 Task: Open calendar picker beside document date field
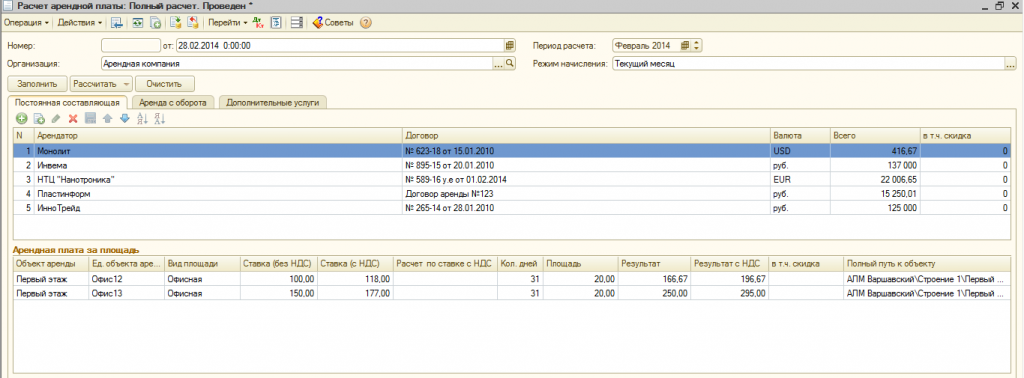pyautogui.click(x=509, y=46)
